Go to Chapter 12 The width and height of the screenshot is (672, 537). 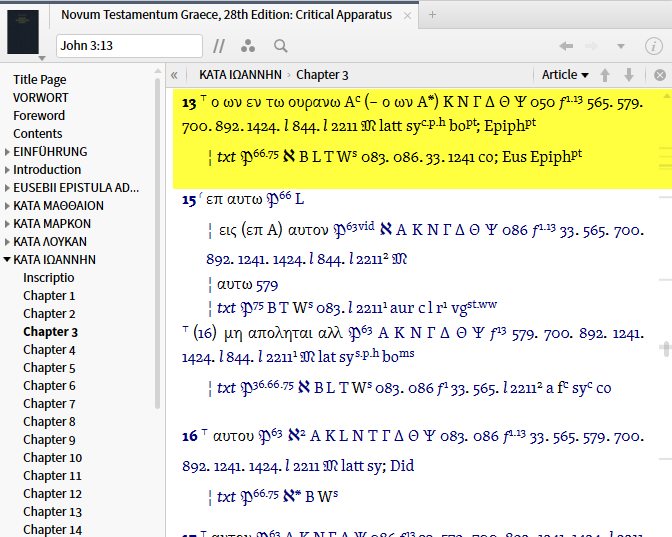[x=52, y=494]
